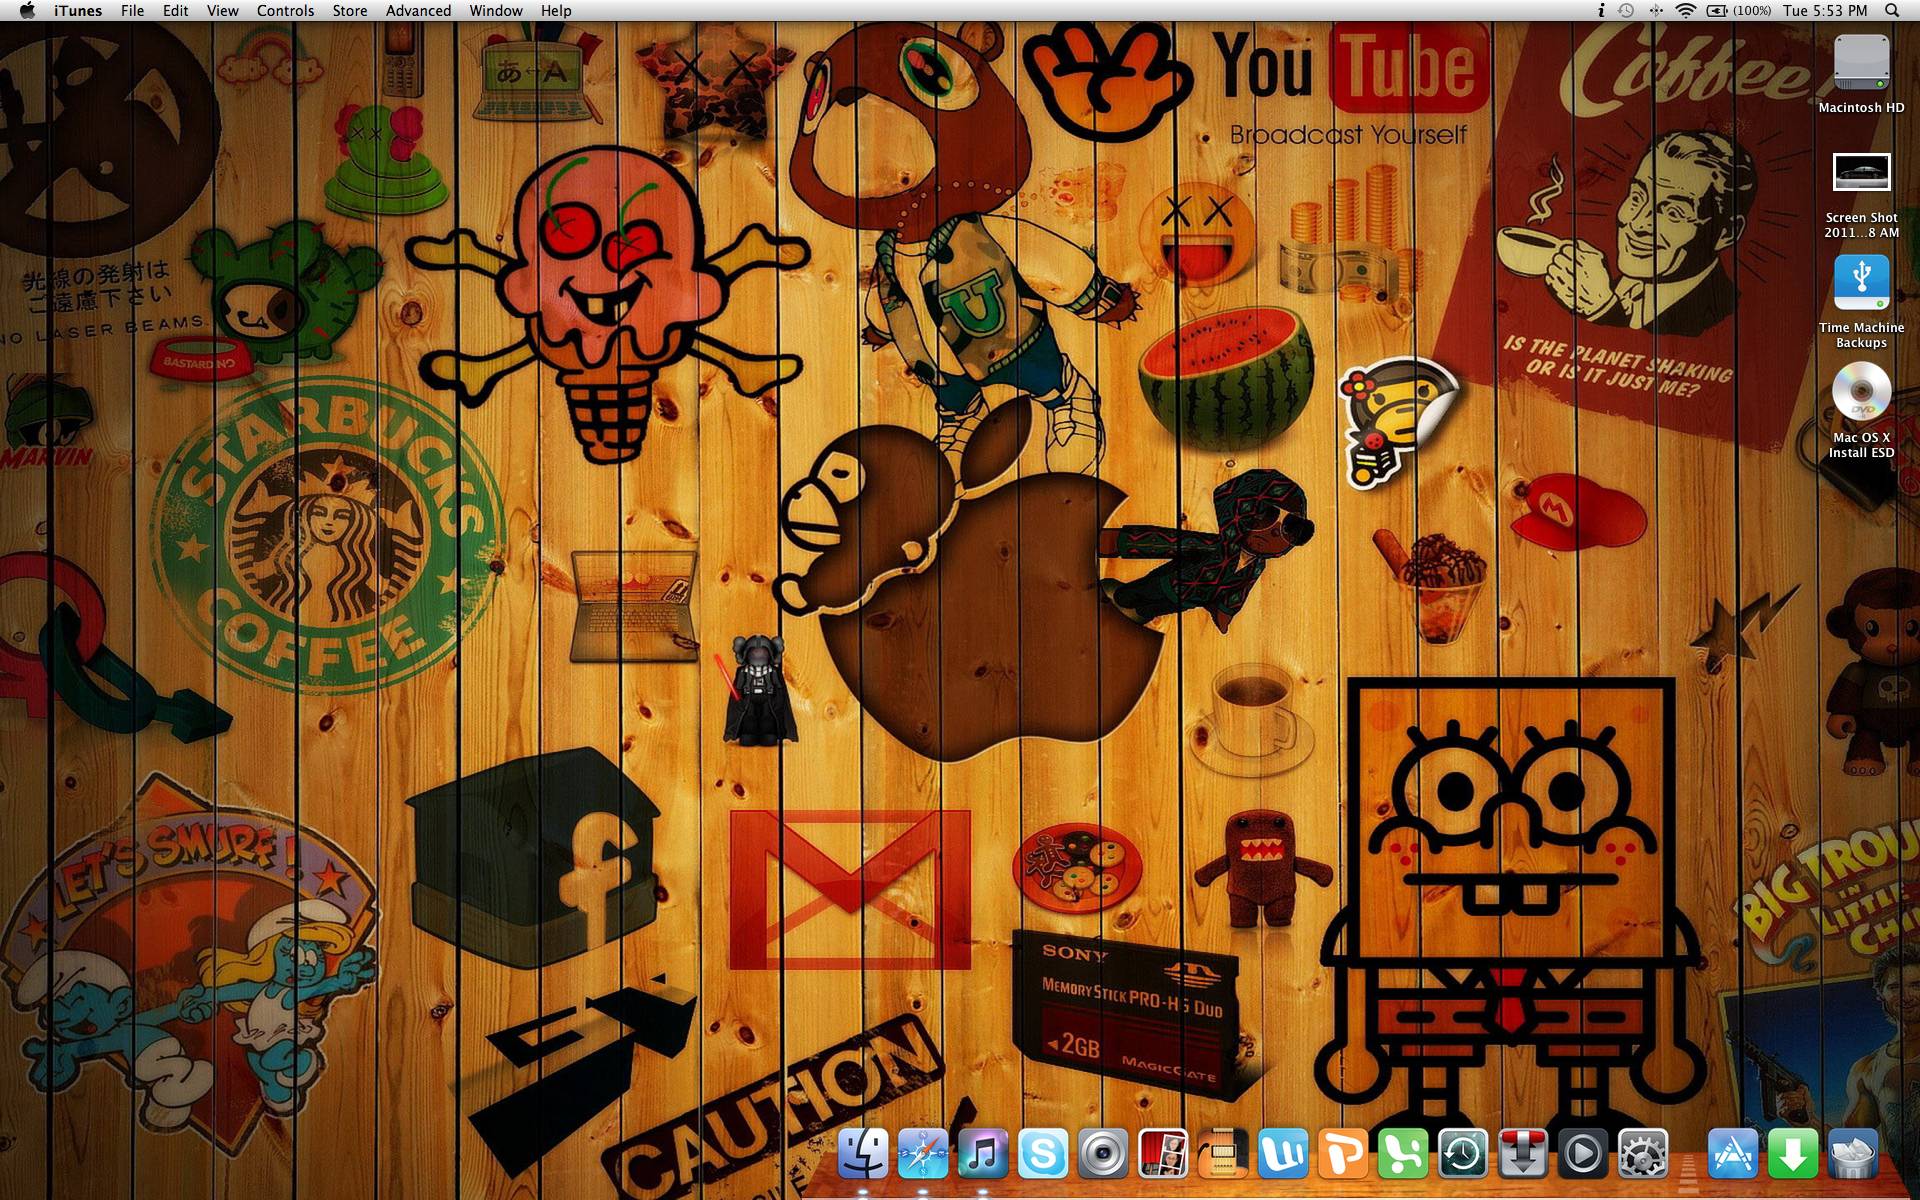This screenshot has height=1200, width=1920.
Task: Open the green Downloads stack
Action: [x=1792, y=1155]
